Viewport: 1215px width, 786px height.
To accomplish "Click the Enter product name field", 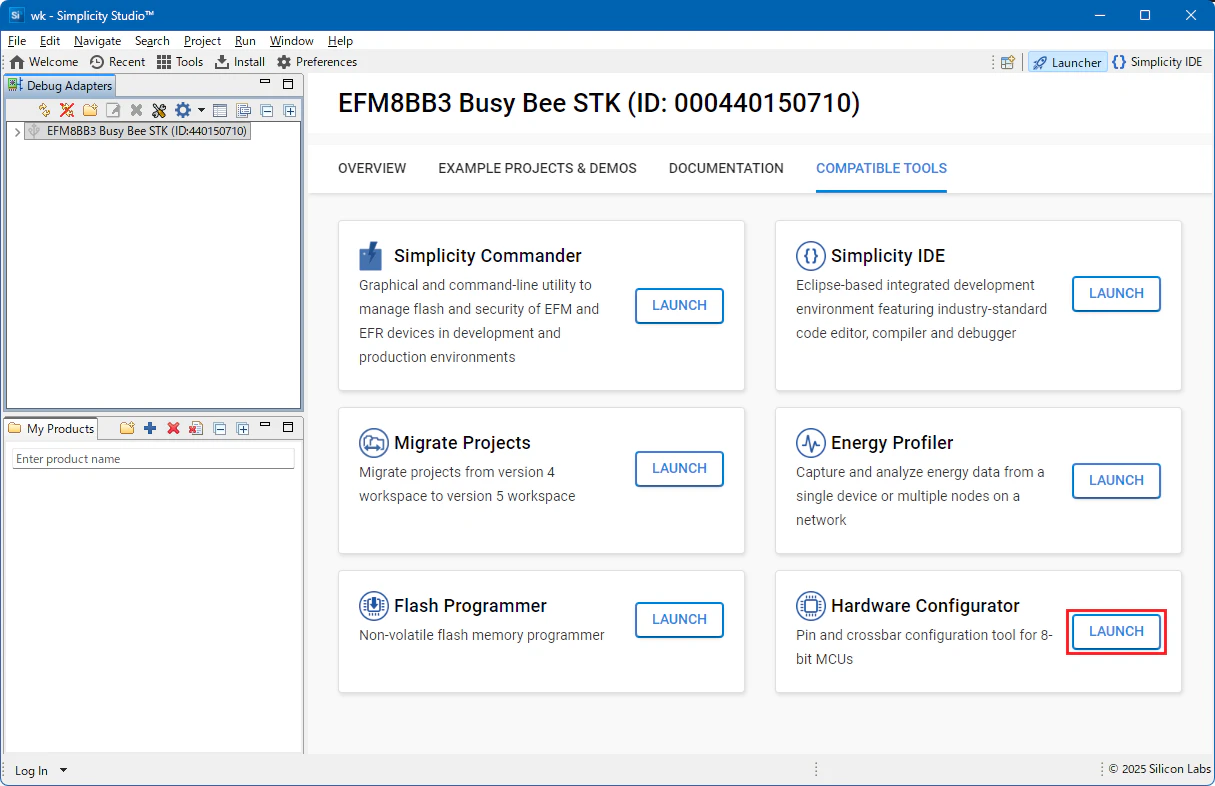I will (154, 459).
